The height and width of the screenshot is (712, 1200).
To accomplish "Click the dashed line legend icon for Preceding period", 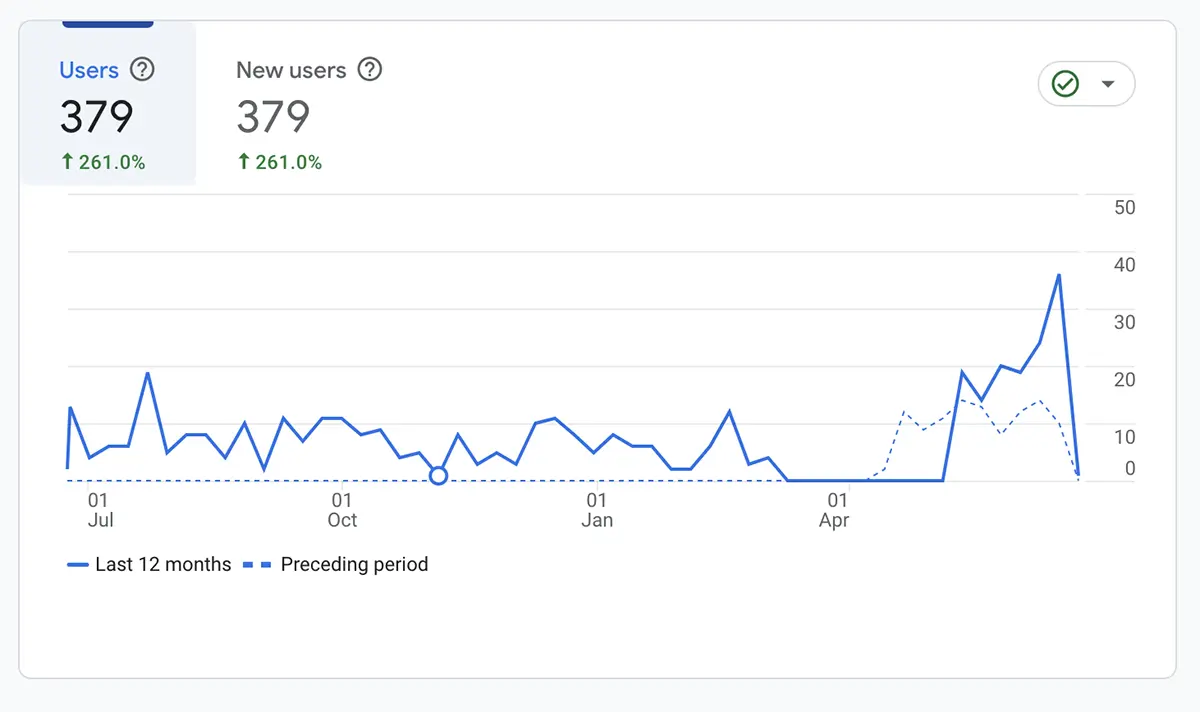I will (x=258, y=564).
